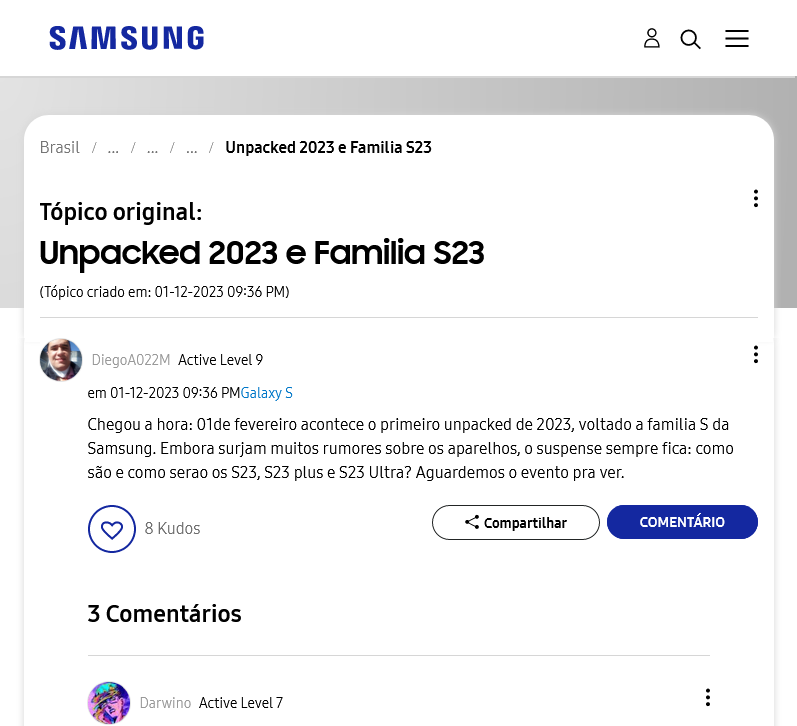Open the first collapsed breadcrumb ellipsis
Viewport: 797px width, 726px height.
click(113, 148)
